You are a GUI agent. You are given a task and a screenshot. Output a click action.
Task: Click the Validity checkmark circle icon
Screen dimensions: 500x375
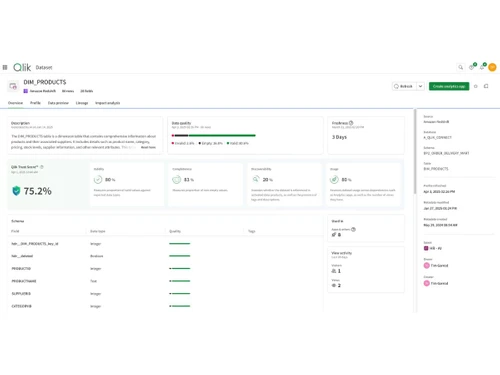pos(98,180)
